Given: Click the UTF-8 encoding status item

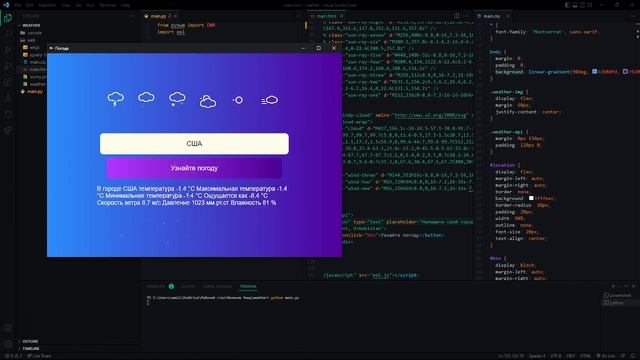Looking at the screenshot, I should coord(556,356).
